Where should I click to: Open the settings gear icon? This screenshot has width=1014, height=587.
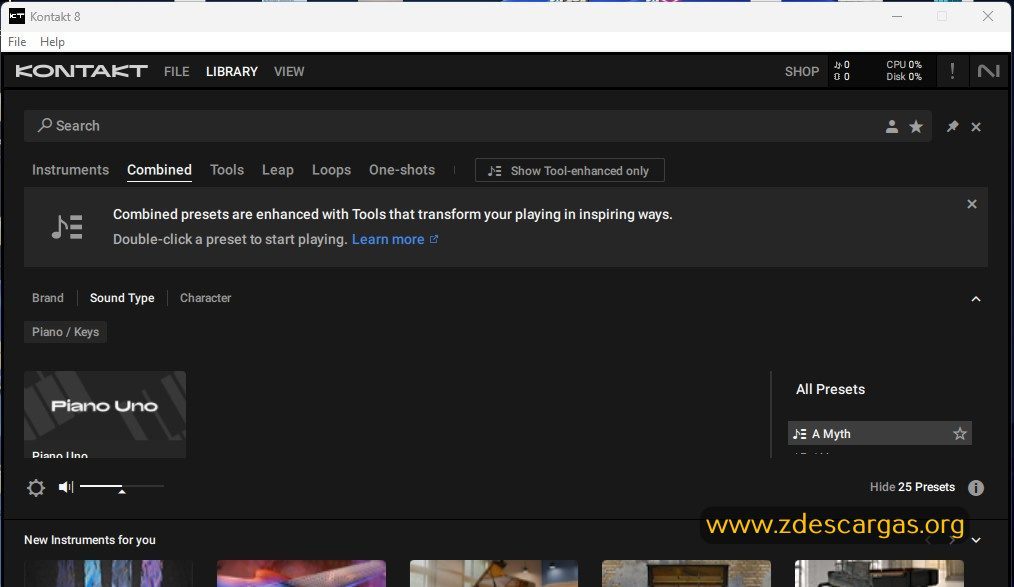36,487
